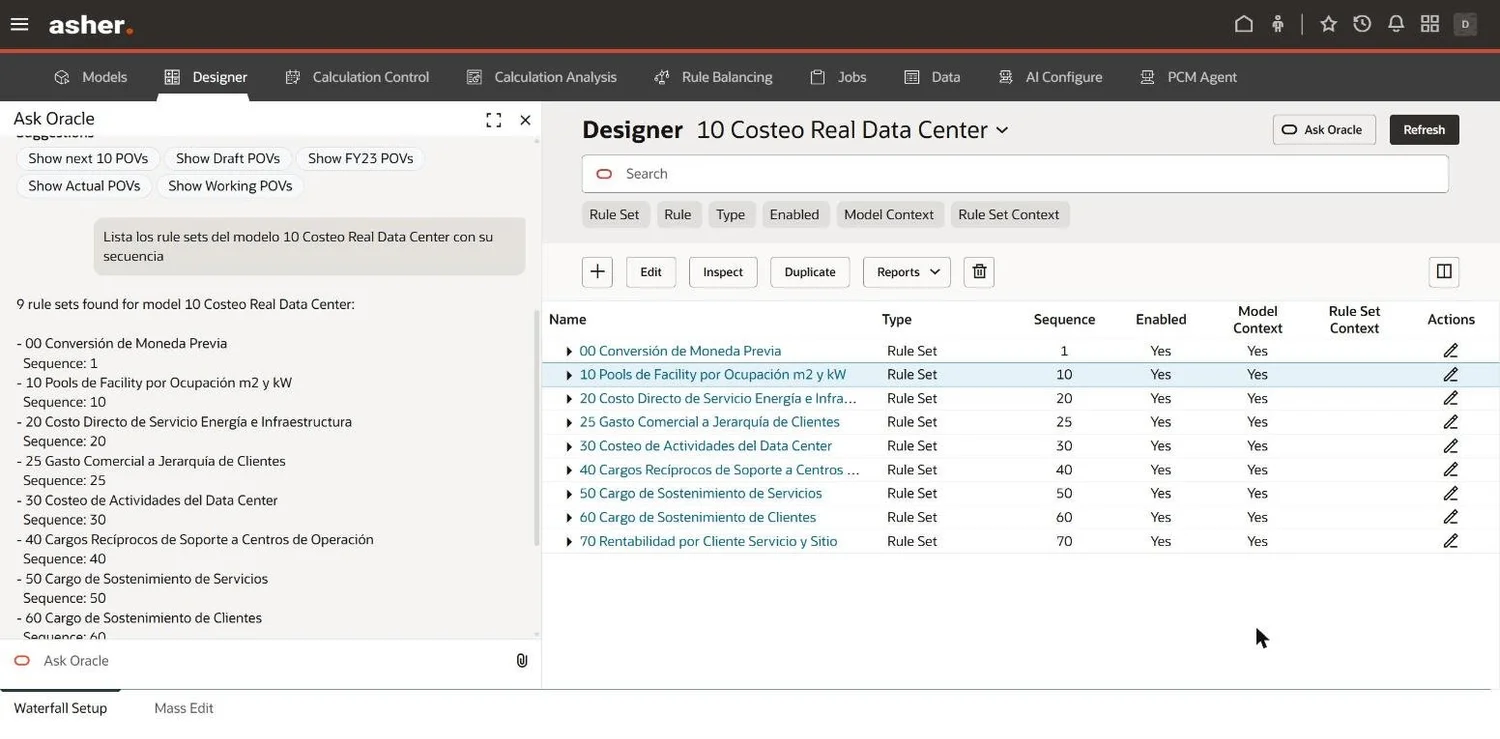Screen dimensions: 1500x739
Task: Open the Reports dropdown
Action: [907, 272]
